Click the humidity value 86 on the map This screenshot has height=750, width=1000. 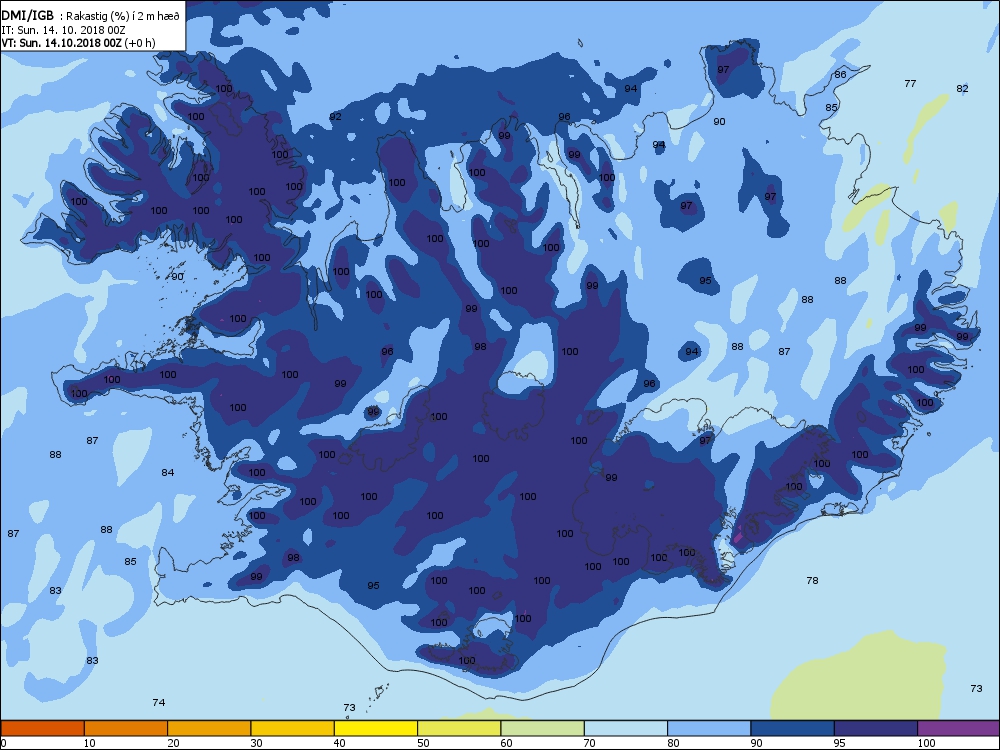[841, 75]
